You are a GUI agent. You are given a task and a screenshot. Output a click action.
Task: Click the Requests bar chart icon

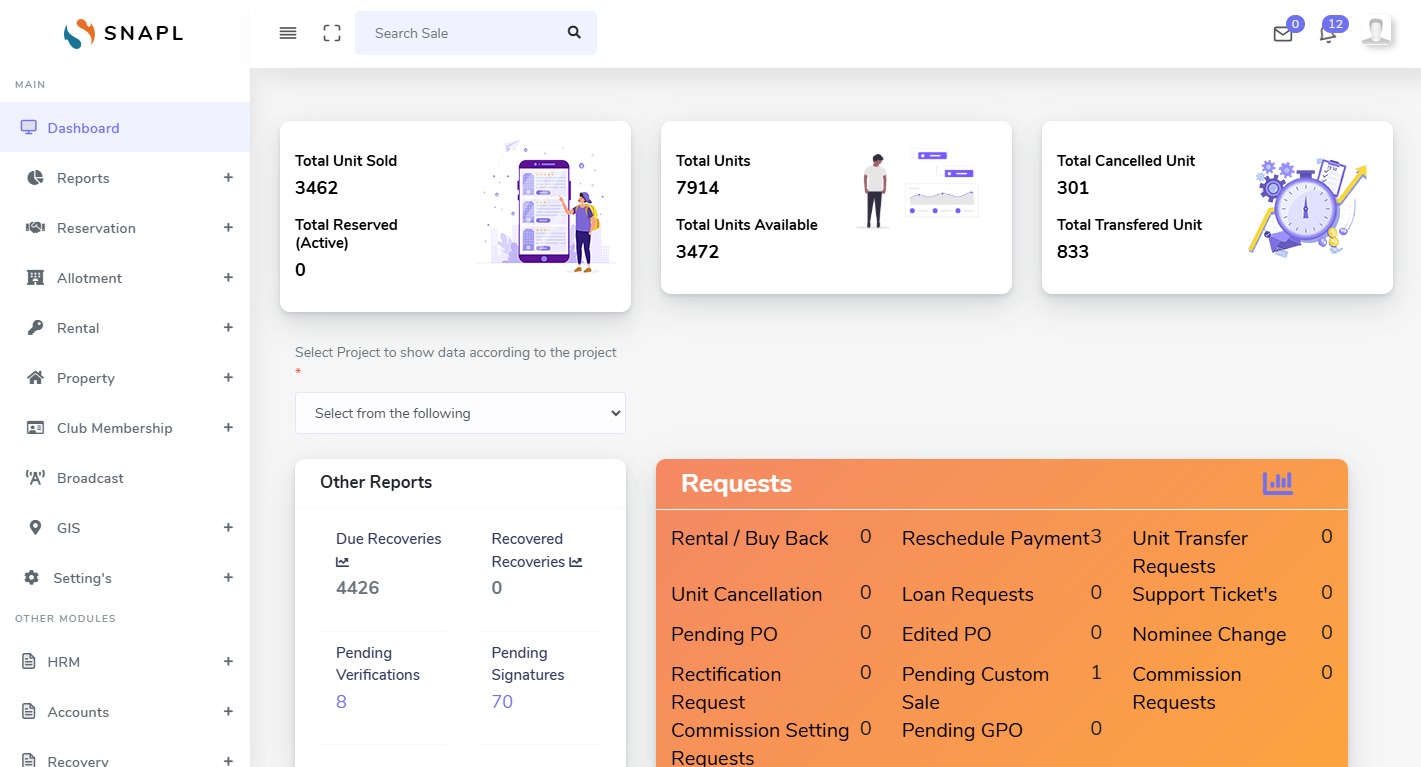tap(1277, 484)
